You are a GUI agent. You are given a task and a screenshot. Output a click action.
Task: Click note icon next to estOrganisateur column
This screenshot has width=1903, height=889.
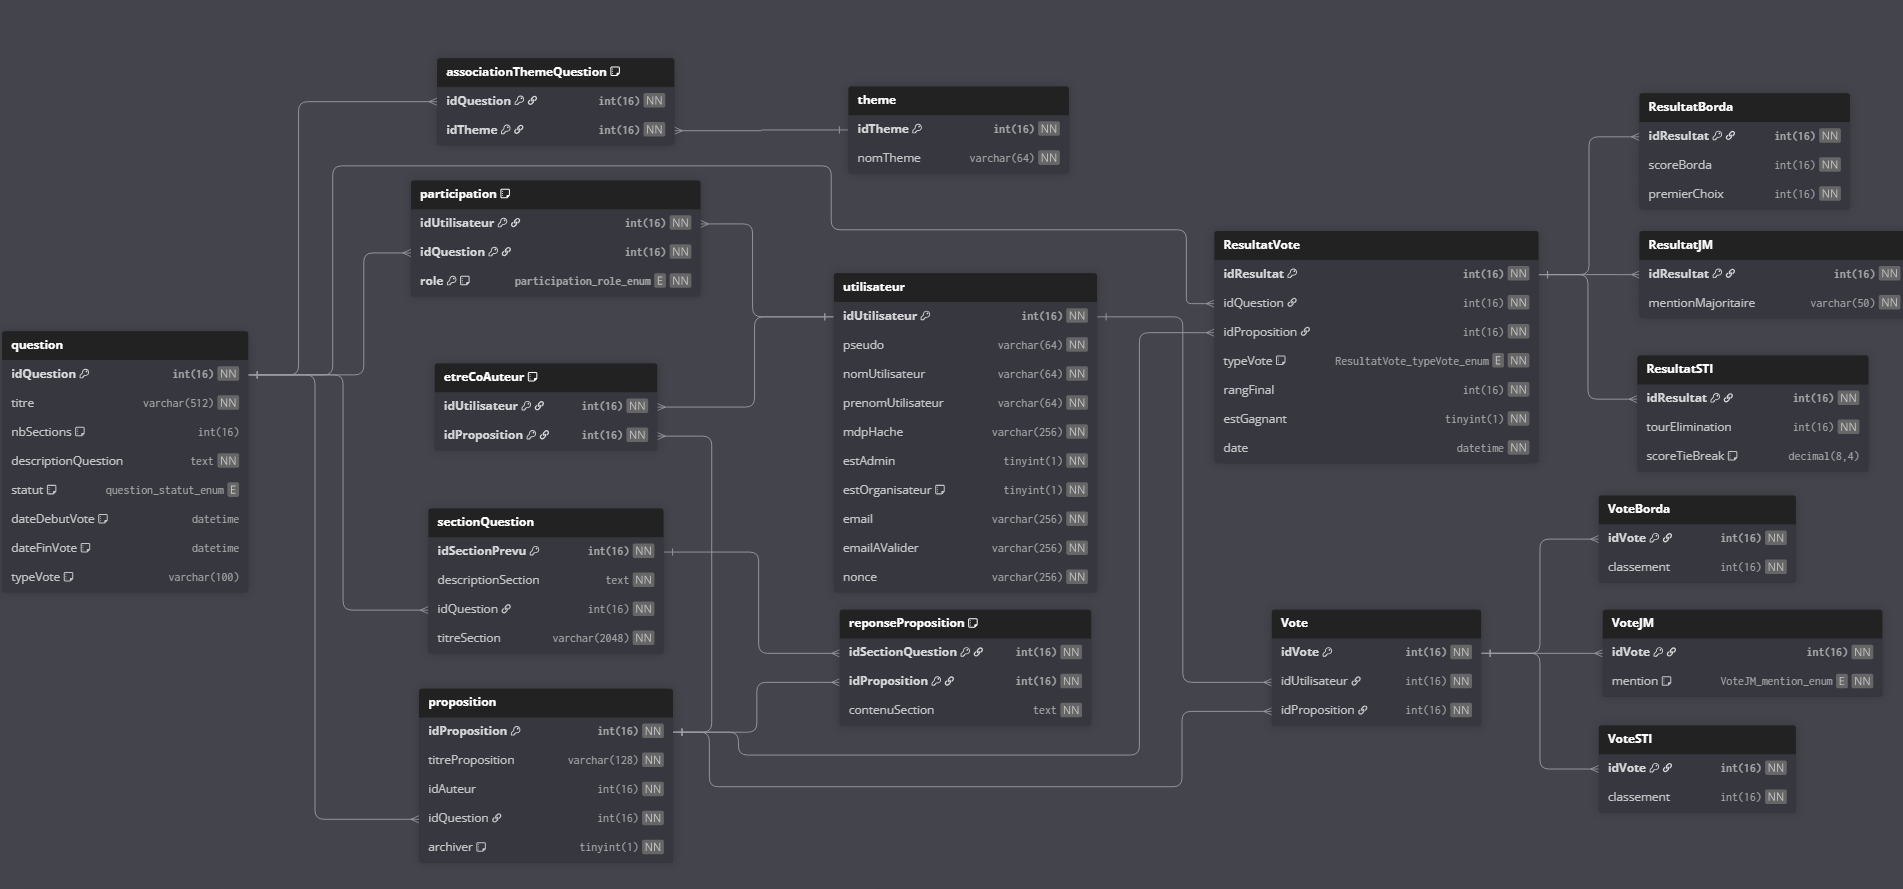pos(940,490)
